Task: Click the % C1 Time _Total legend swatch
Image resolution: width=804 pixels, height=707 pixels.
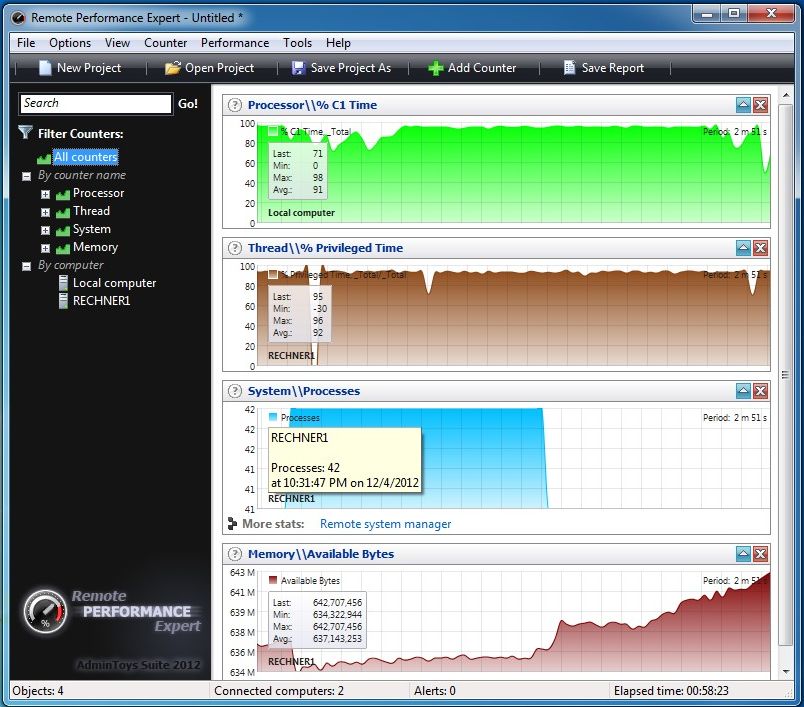Action: (x=273, y=131)
